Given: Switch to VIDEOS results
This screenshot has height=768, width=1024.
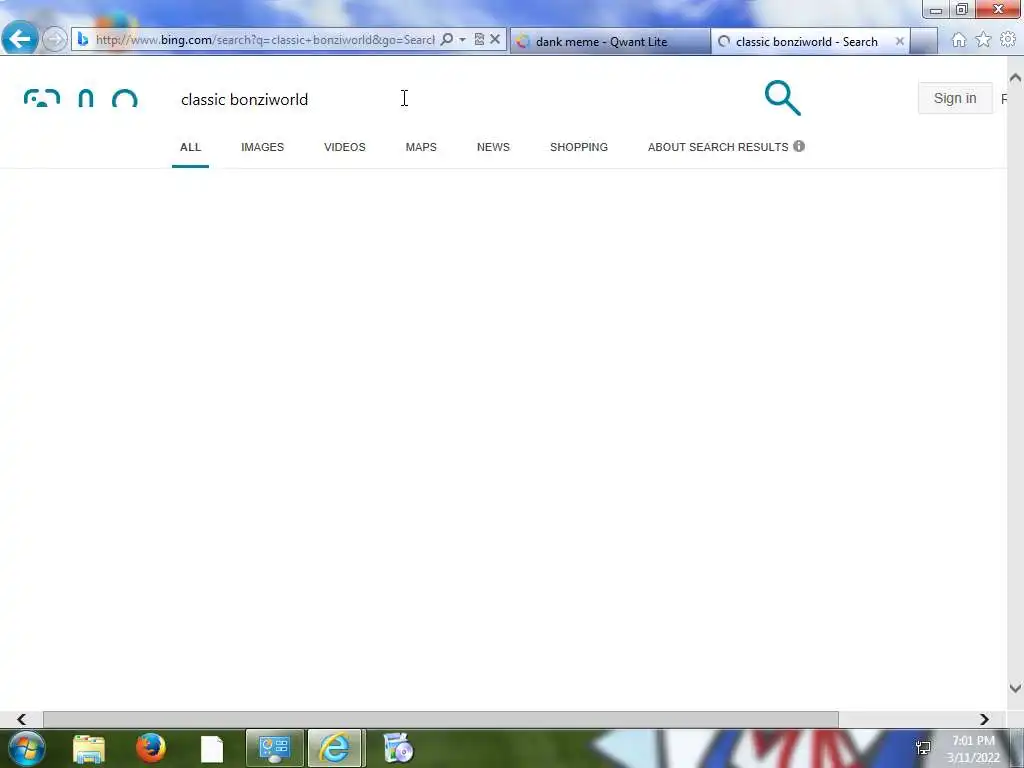Looking at the screenshot, I should tap(345, 148).
